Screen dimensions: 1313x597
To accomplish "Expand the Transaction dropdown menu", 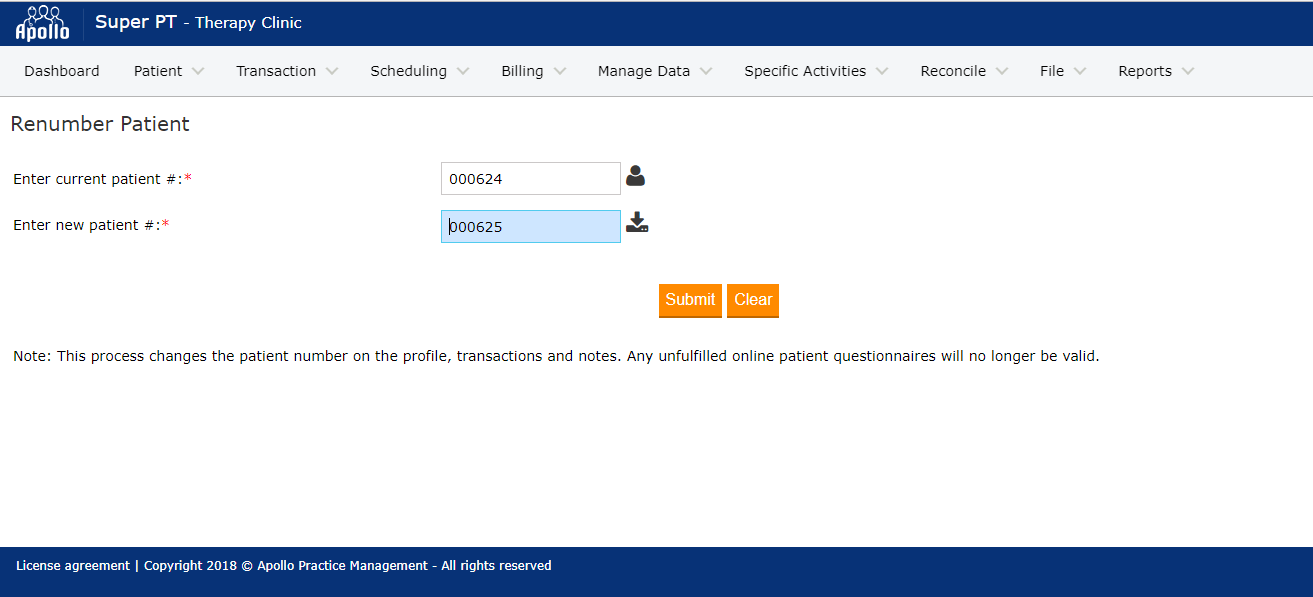I will coord(286,71).
